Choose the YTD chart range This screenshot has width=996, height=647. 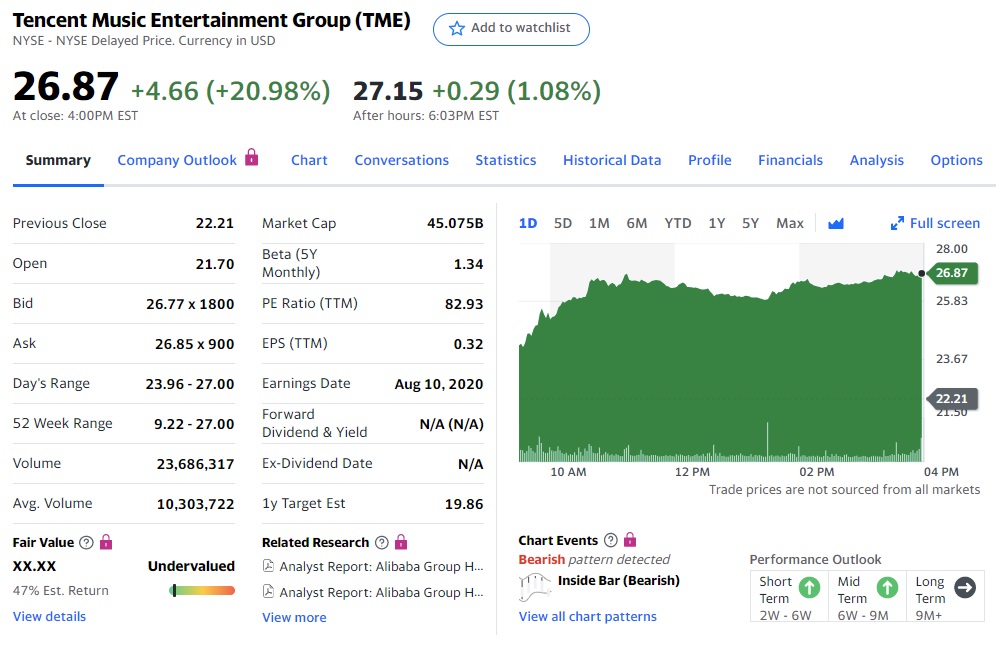click(678, 223)
